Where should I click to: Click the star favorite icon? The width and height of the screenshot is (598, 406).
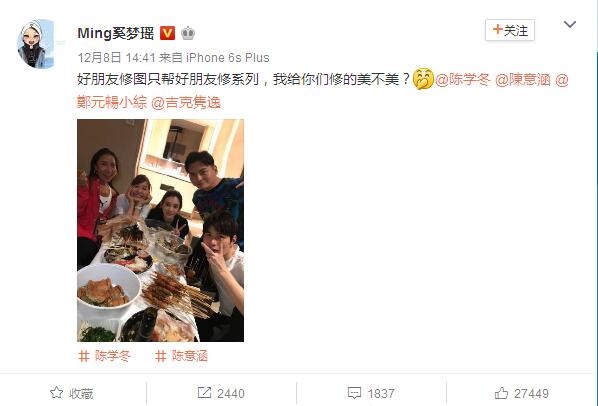[56, 393]
